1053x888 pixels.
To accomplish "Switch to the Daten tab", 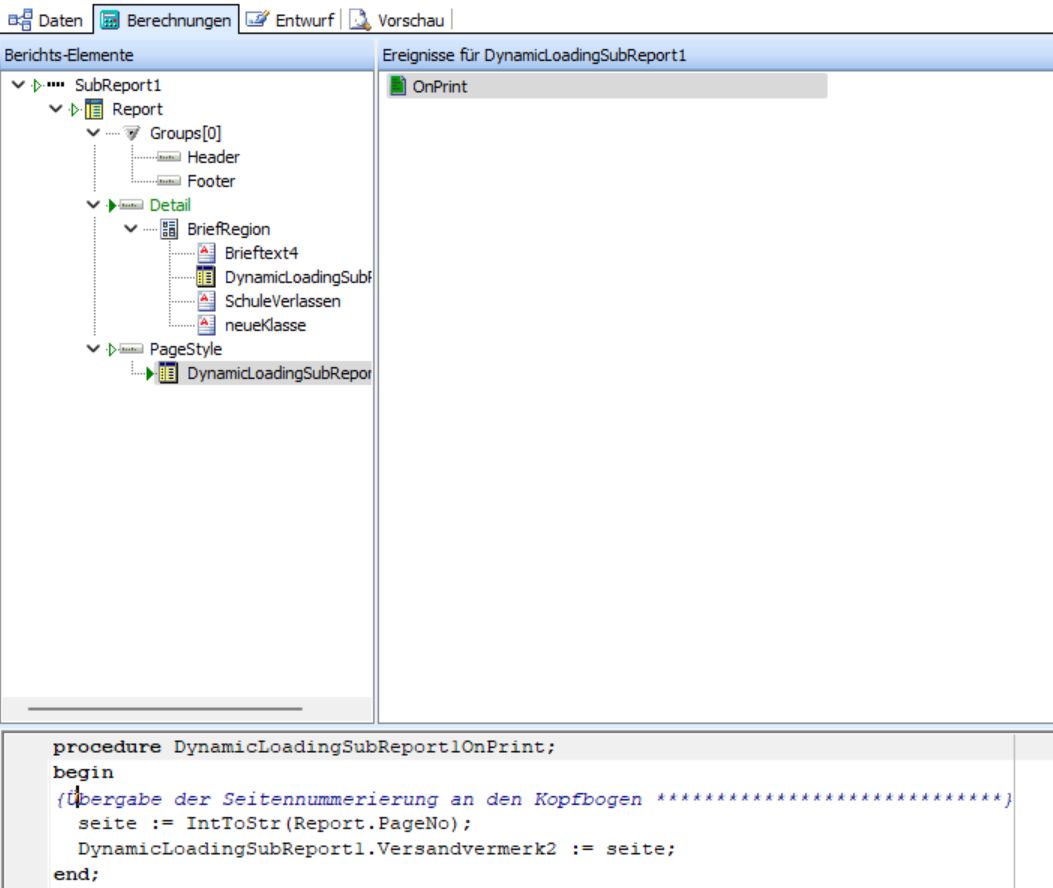I will click(46, 20).
